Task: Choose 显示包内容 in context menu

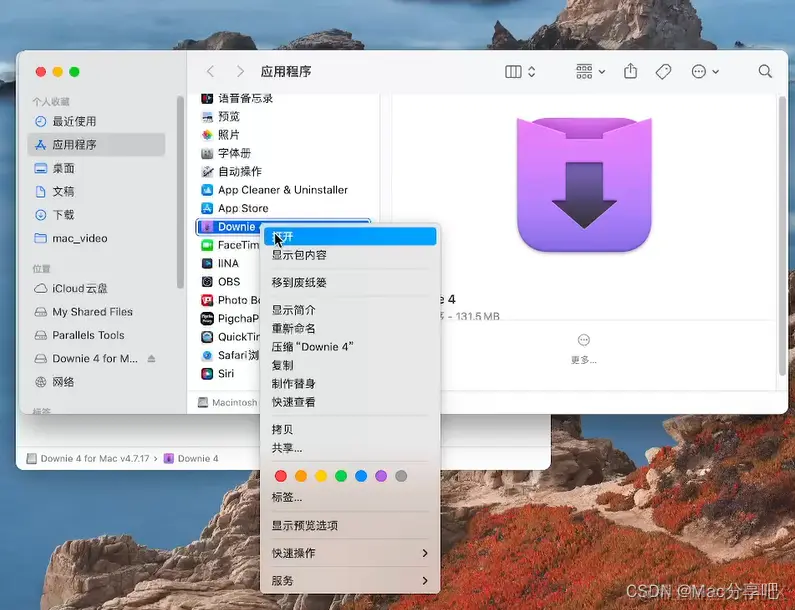Action: point(350,255)
